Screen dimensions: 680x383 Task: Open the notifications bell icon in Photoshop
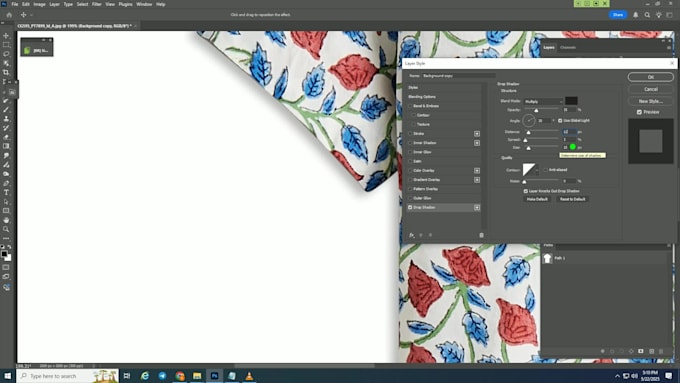pos(636,15)
